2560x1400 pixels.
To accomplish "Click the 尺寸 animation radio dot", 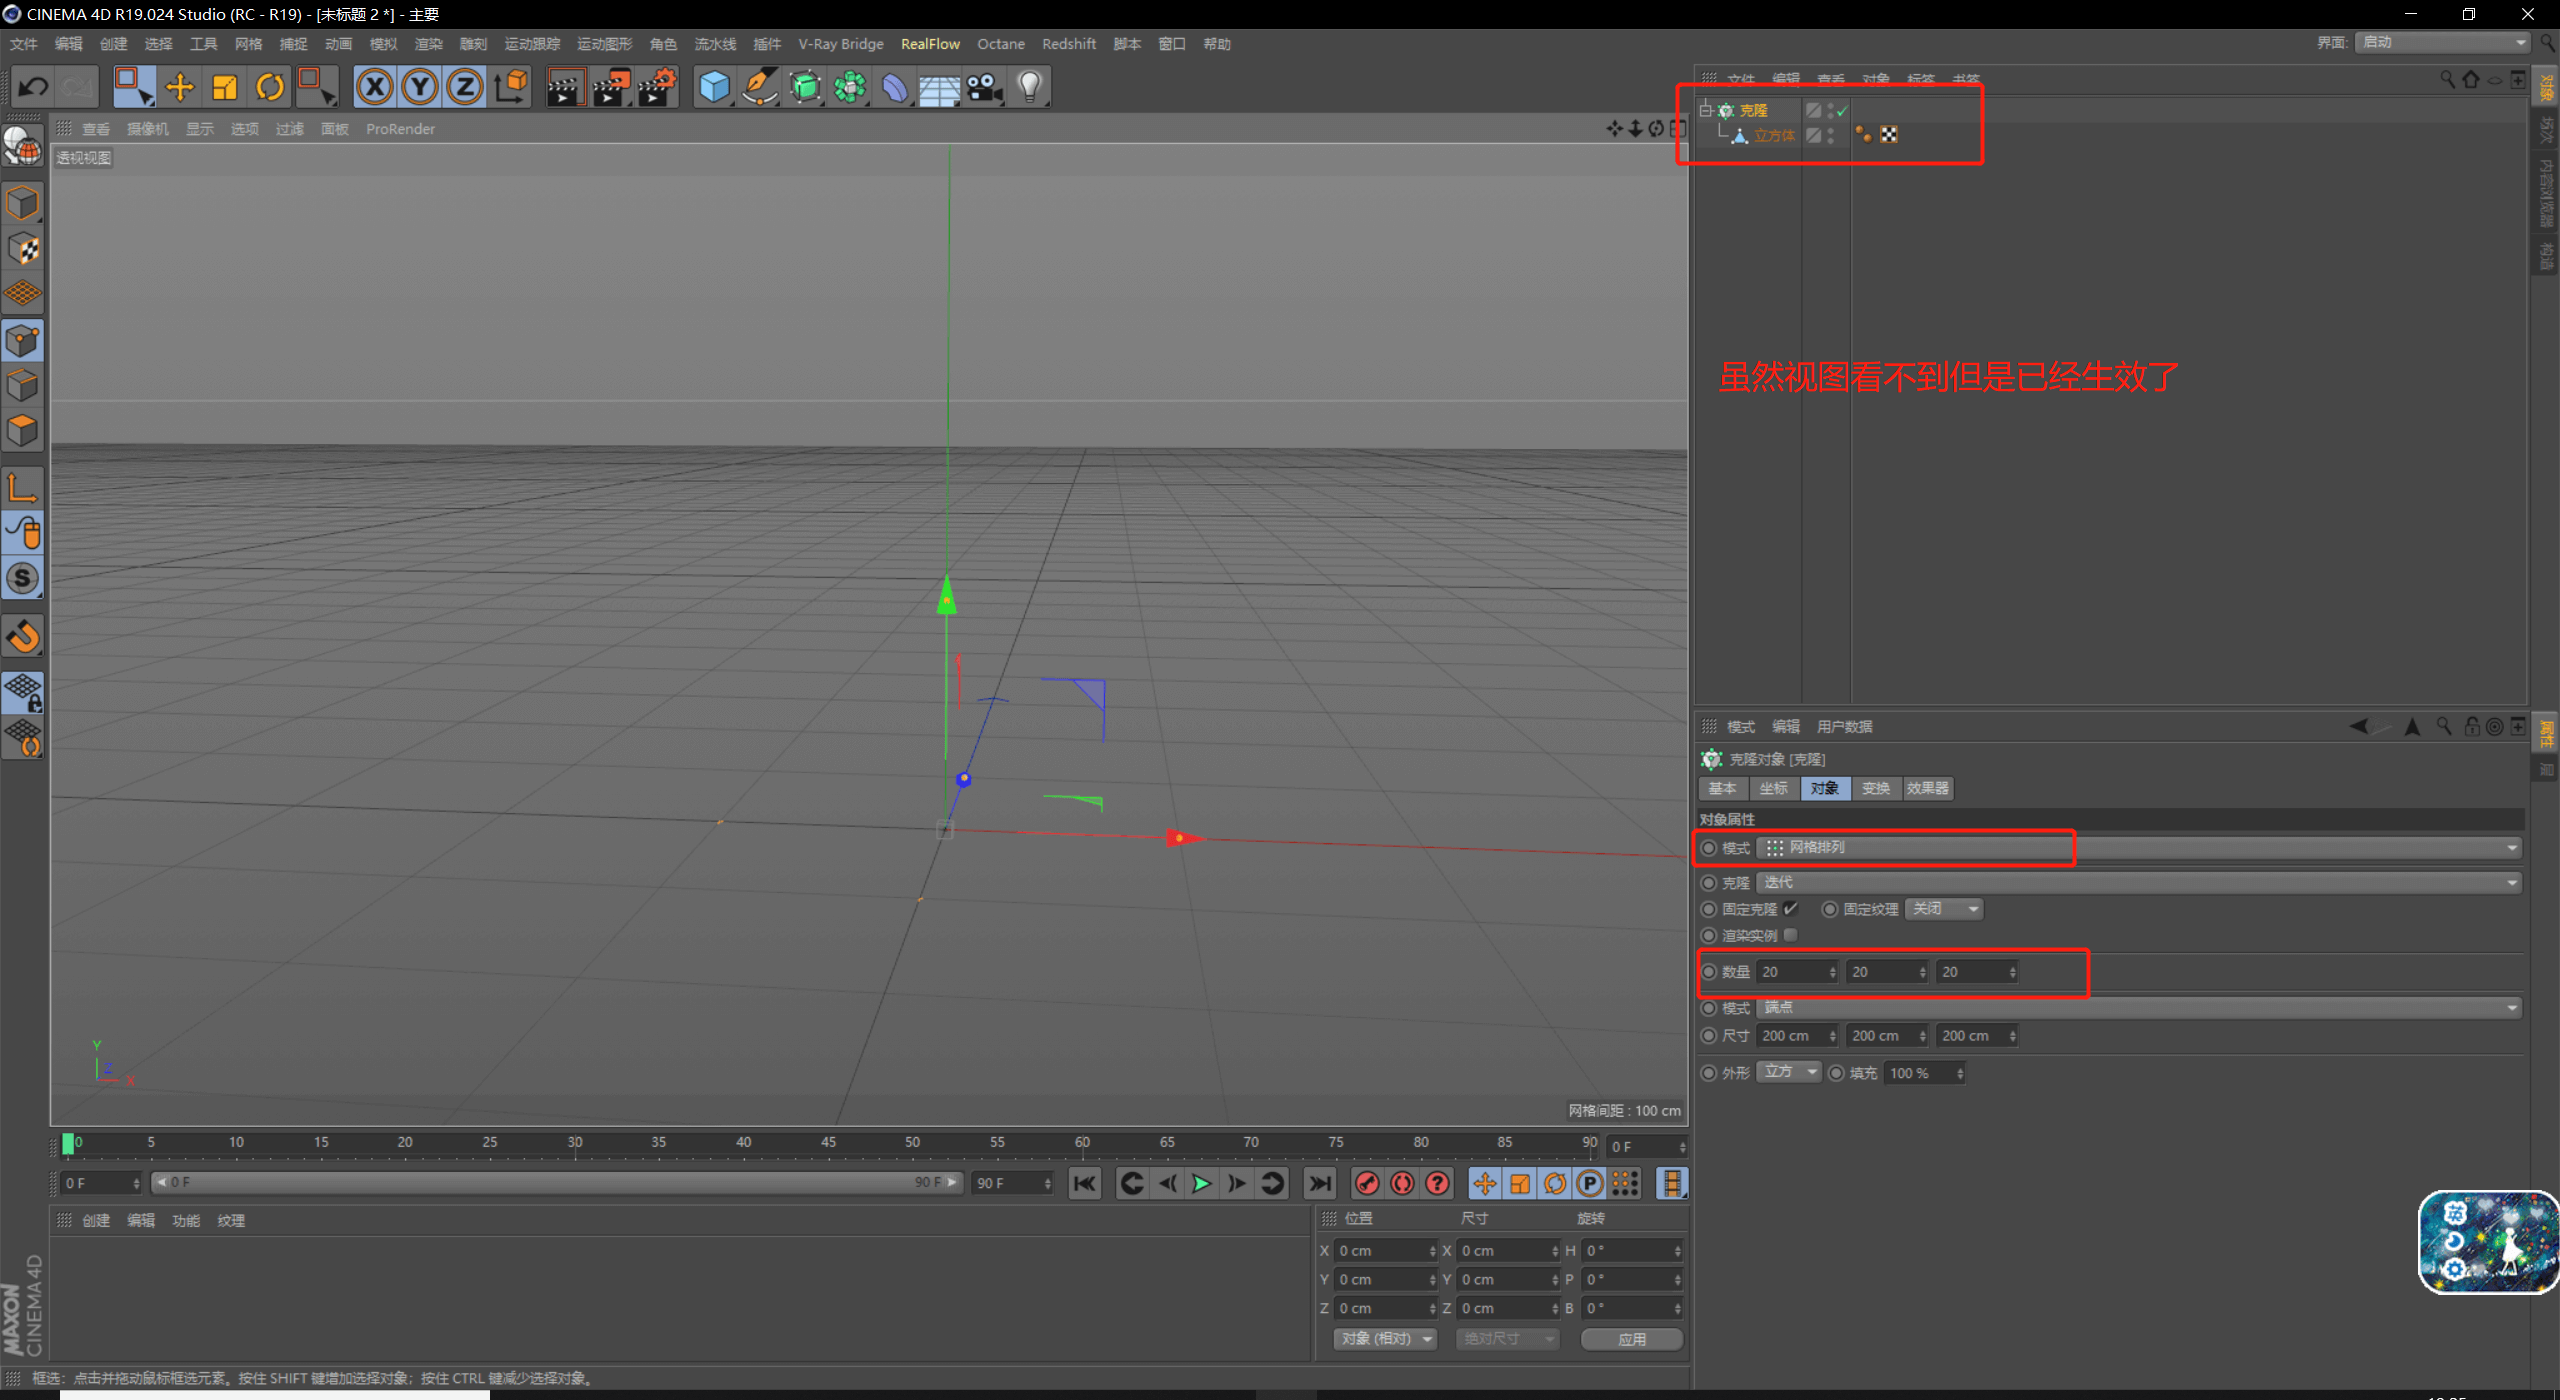I will [x=1709, y=1036].
